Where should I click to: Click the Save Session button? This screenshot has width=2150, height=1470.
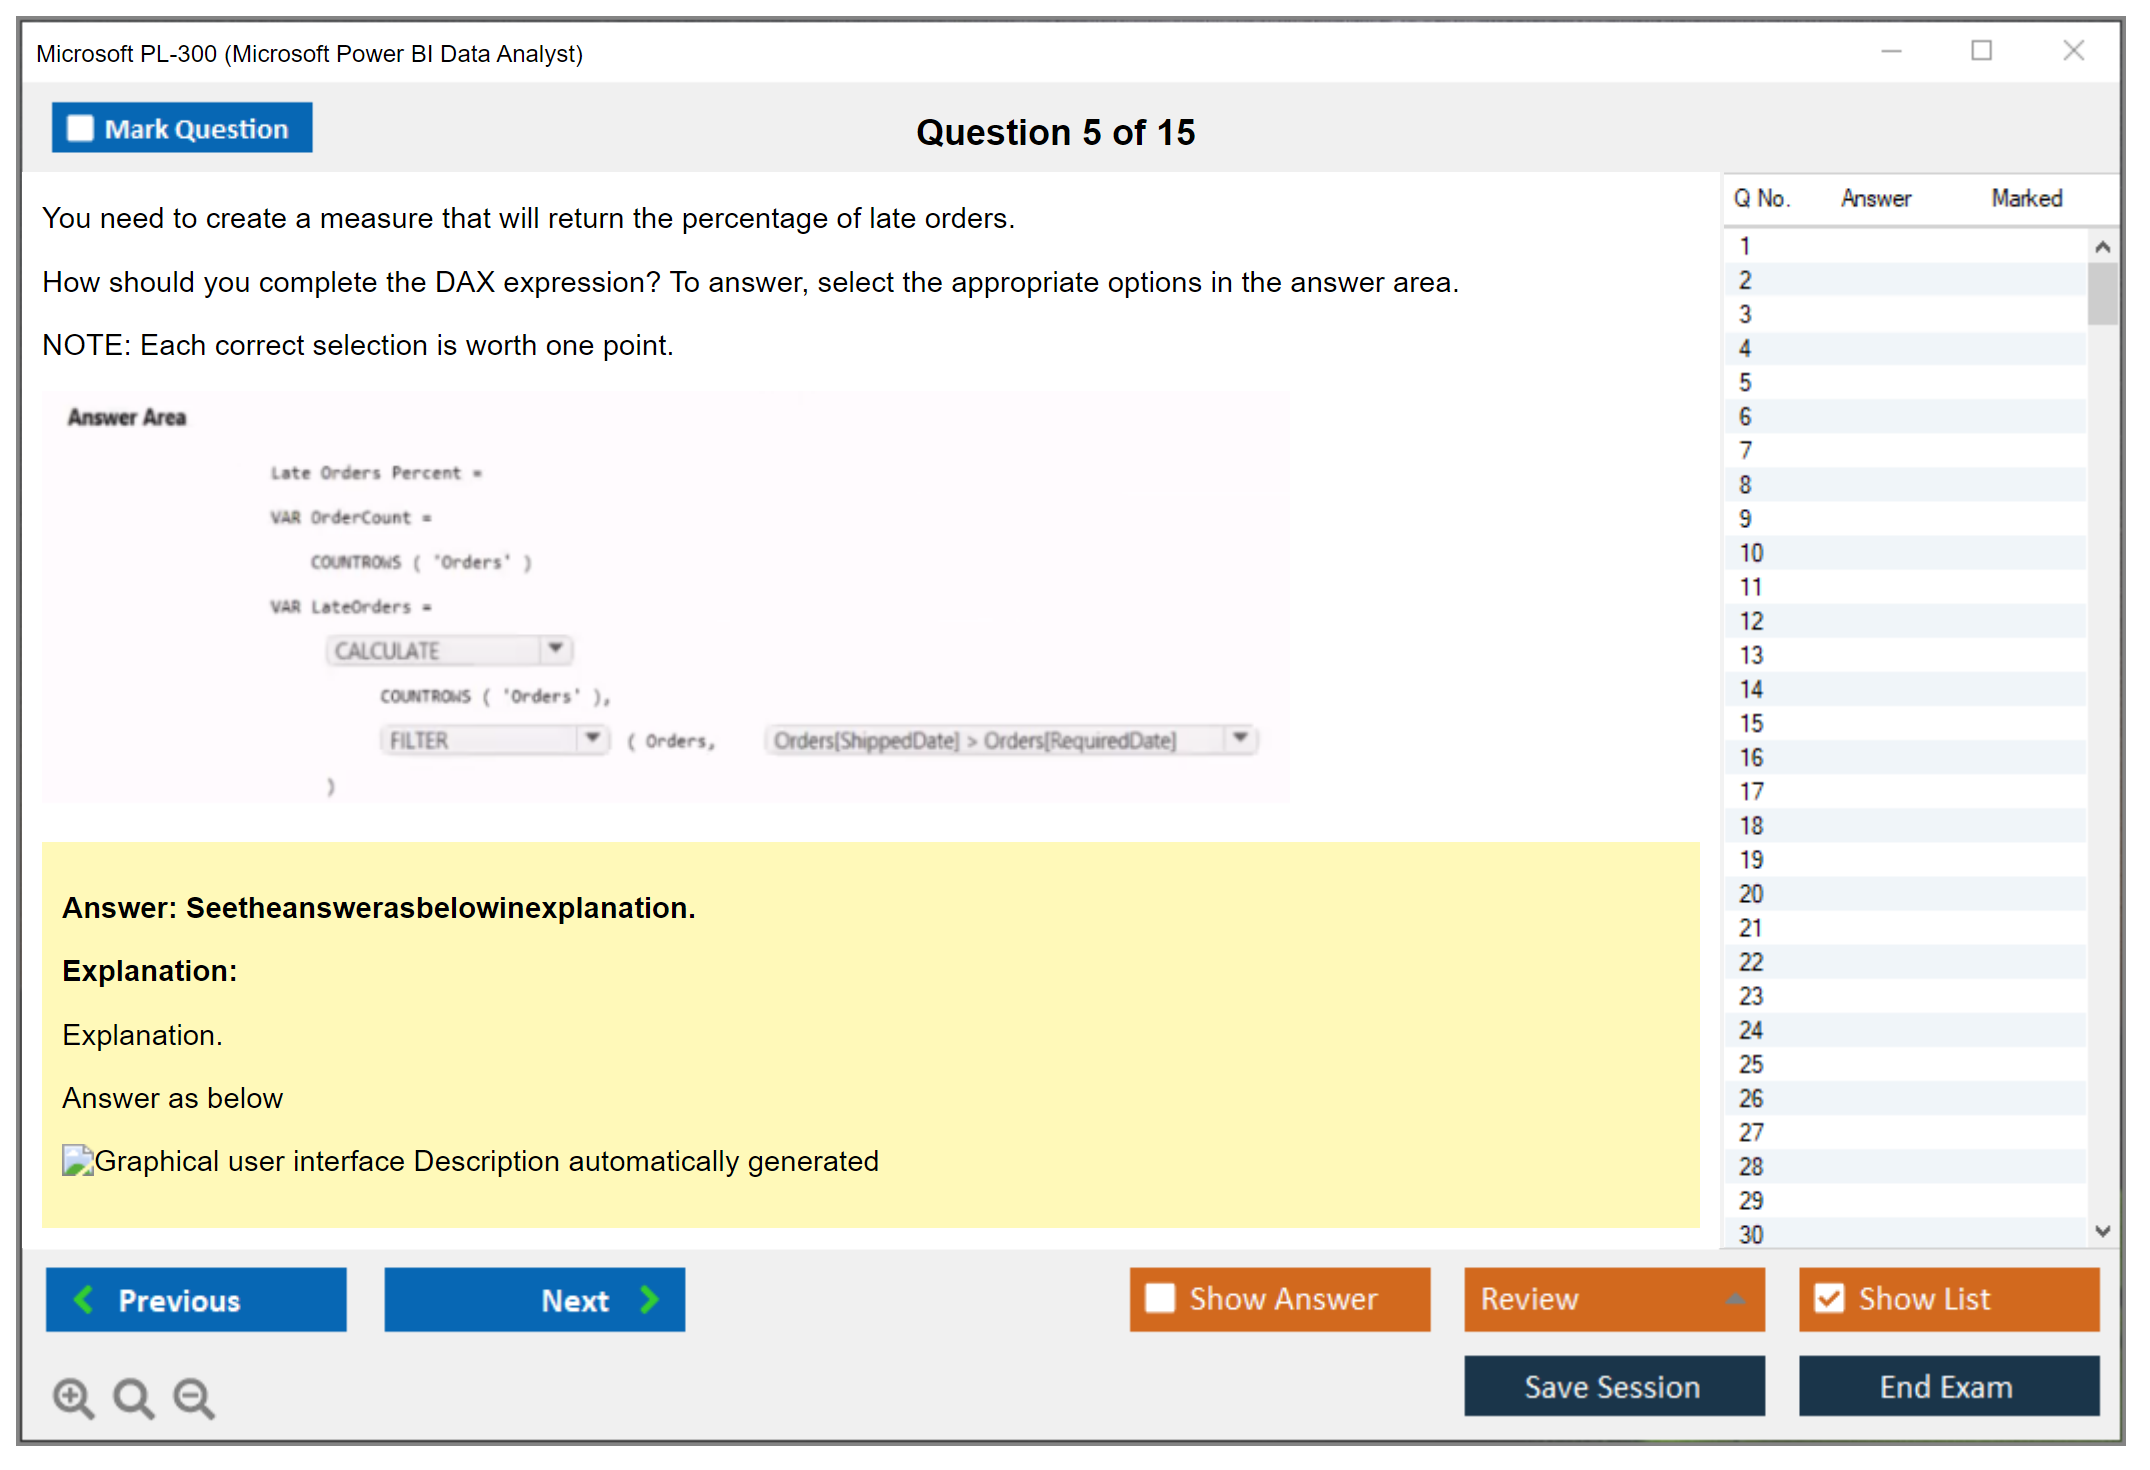point(1613,1386)
